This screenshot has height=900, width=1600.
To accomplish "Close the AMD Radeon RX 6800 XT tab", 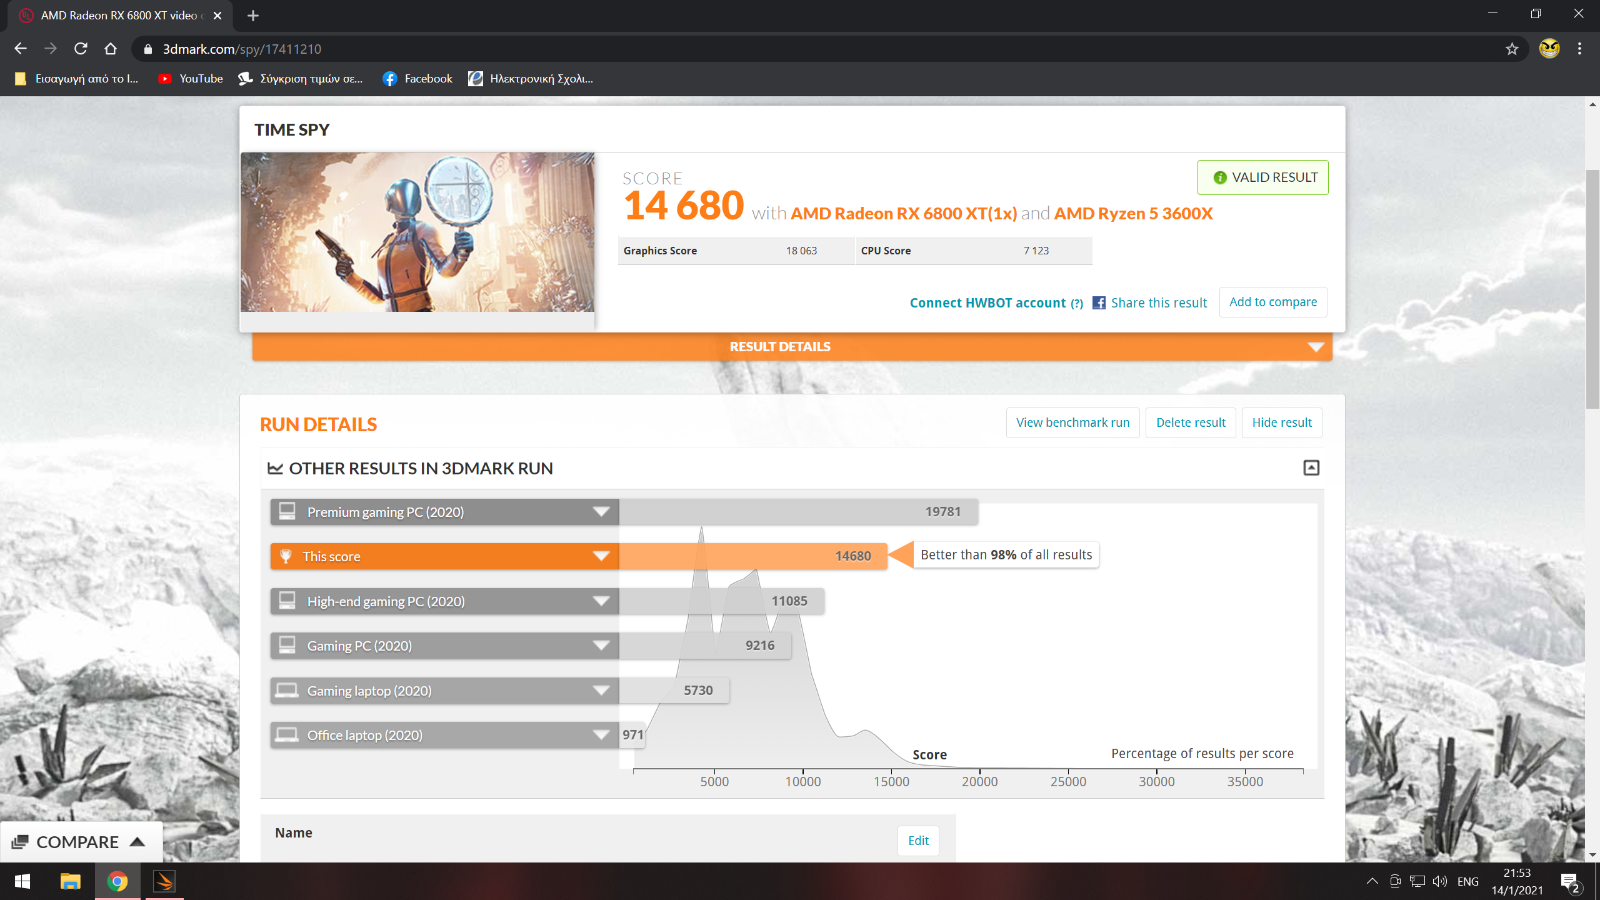I will point(217,15).
